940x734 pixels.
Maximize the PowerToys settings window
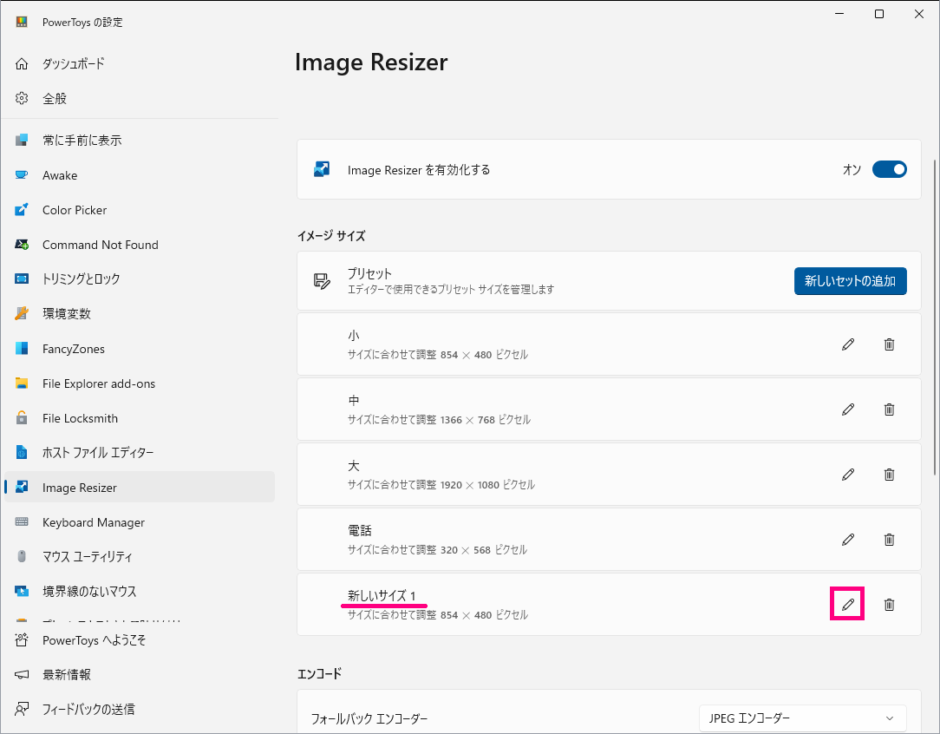tap(879, 14)
